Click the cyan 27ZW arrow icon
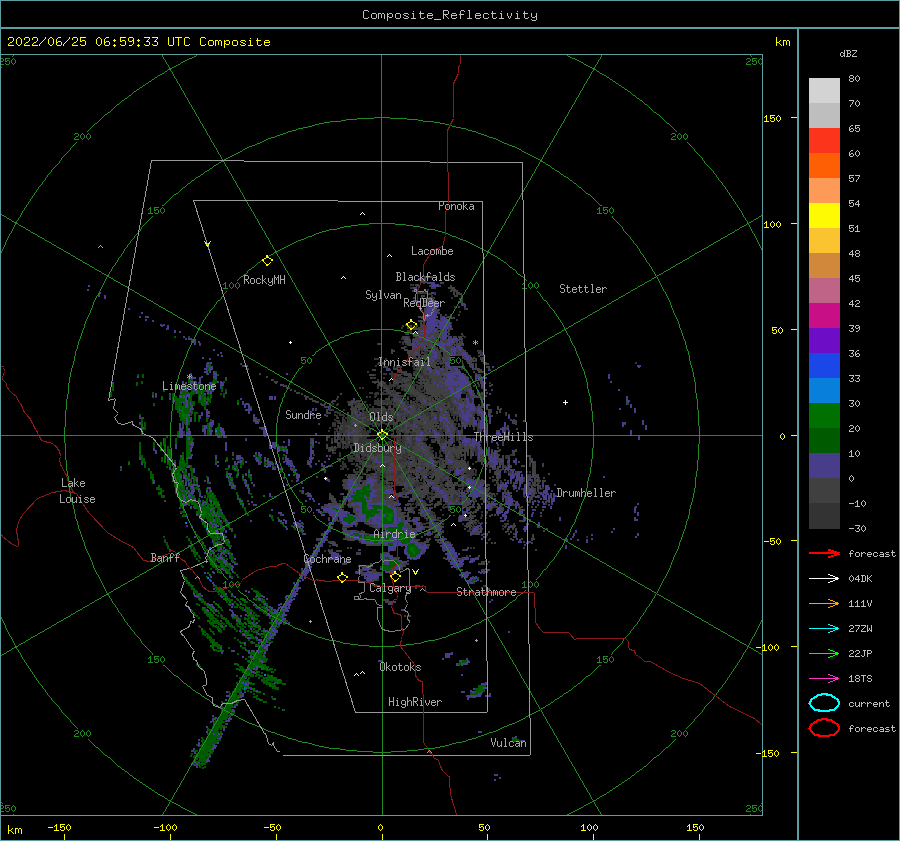The height and width of the screenshot is (841, 900). pos(824,629)
